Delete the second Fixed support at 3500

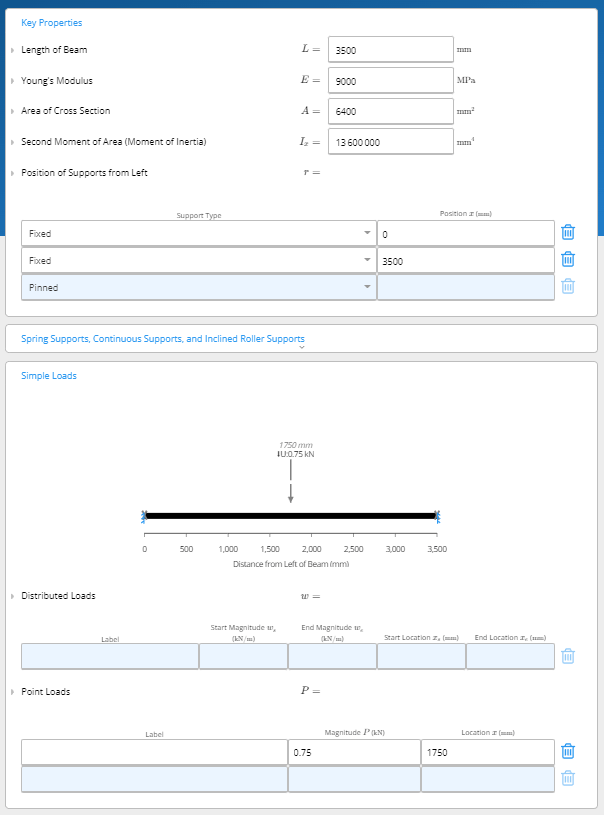point(567,260)
